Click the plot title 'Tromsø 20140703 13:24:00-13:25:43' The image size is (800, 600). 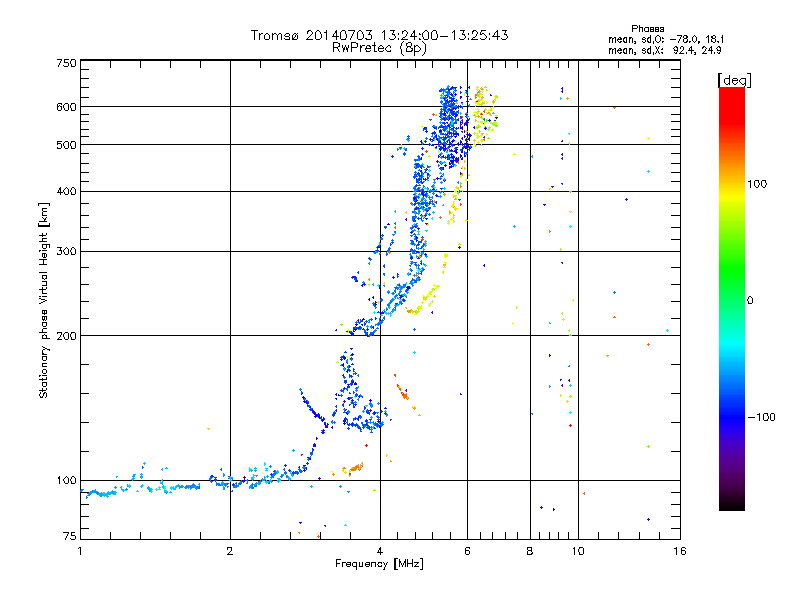[x=379, y=35]
